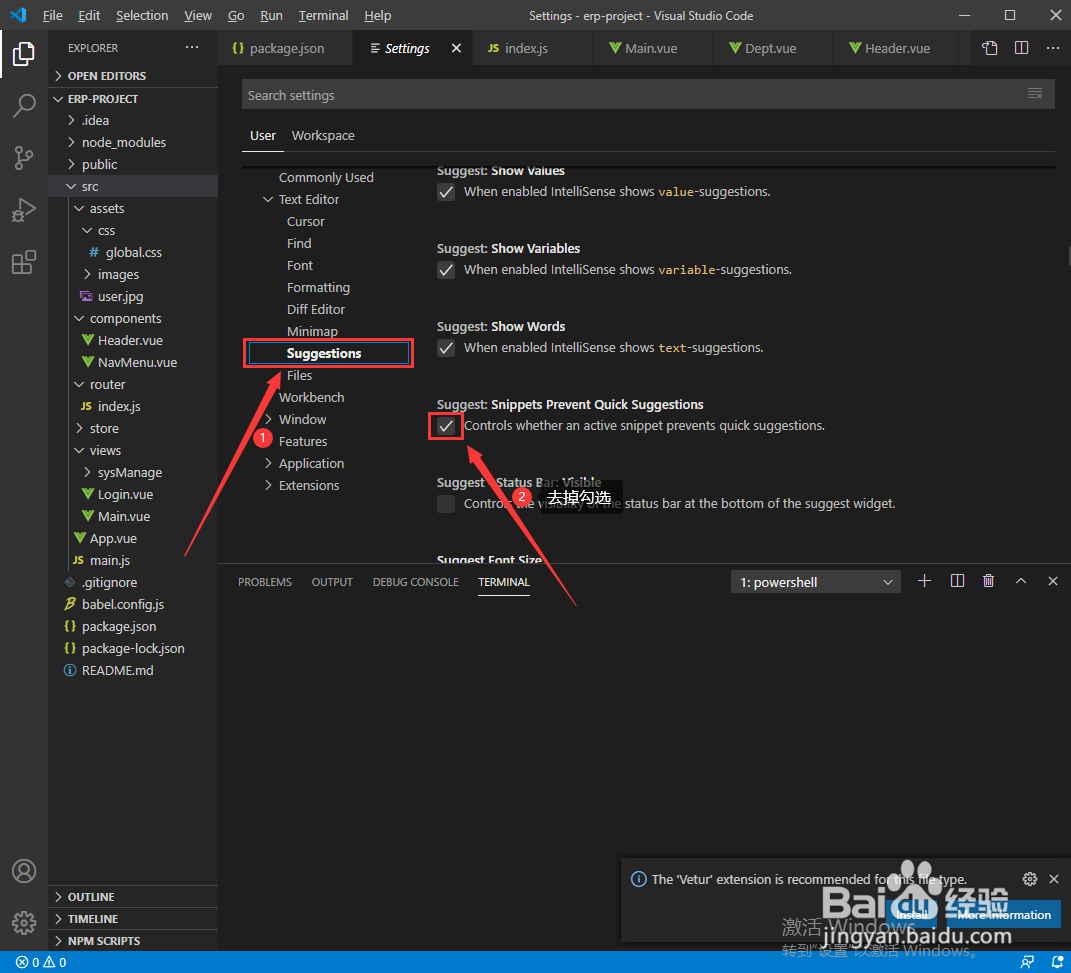Open the Terminal menu

pyautogui.click(x=323, y=15)
